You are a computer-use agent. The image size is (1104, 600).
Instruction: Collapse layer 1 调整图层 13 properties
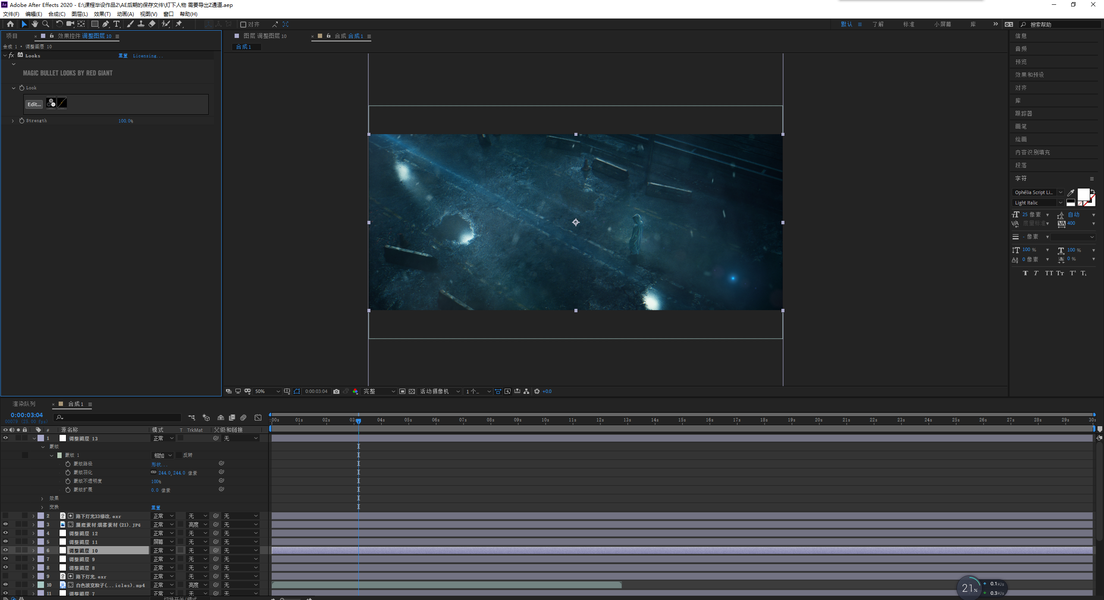click(x=34, y=438)
